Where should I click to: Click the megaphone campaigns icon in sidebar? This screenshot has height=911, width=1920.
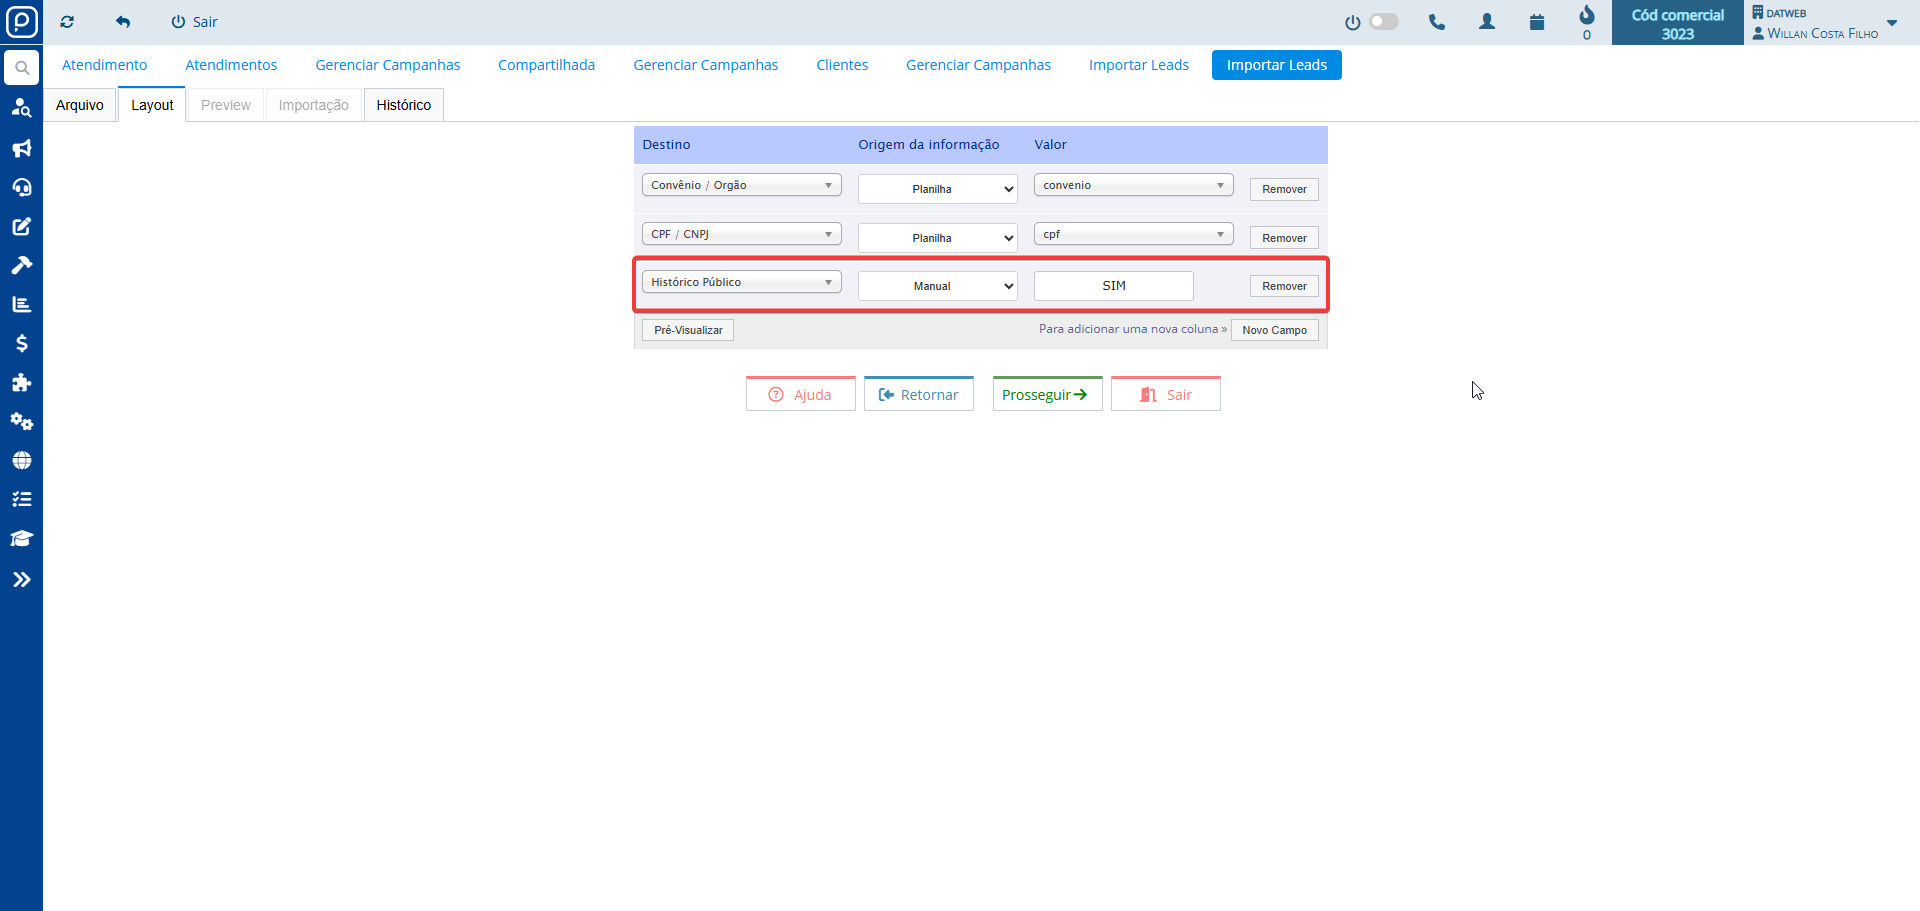pyautogui.click(x=21, y=148)
